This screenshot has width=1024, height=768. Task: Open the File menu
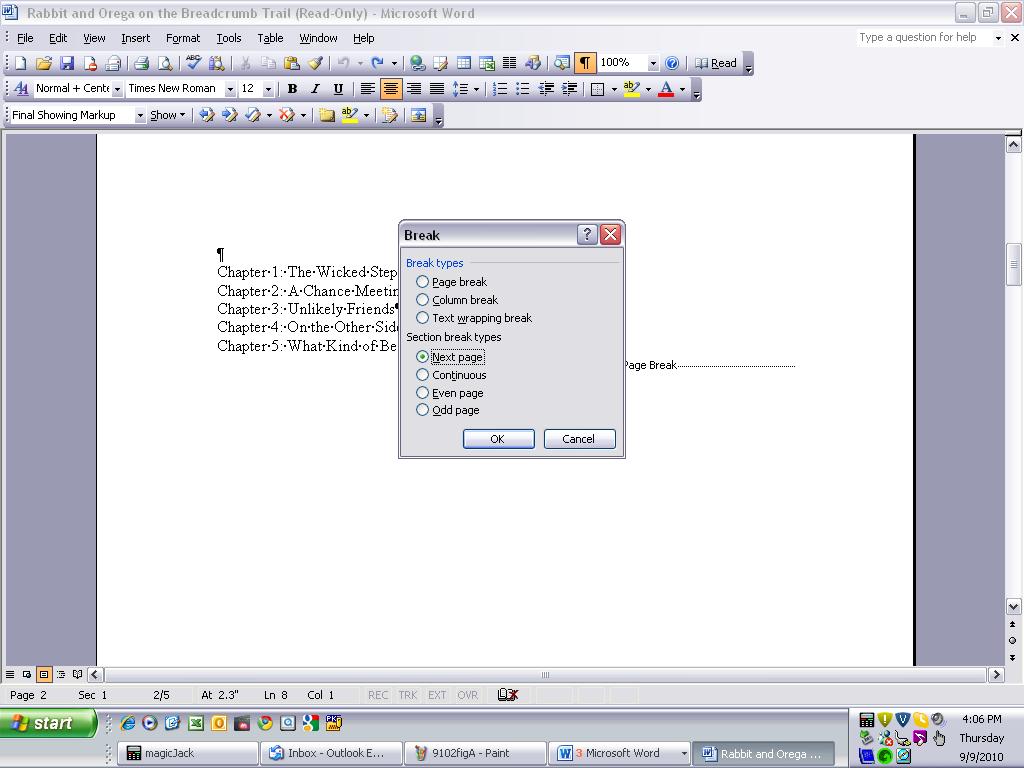click(x=25, y=38)
